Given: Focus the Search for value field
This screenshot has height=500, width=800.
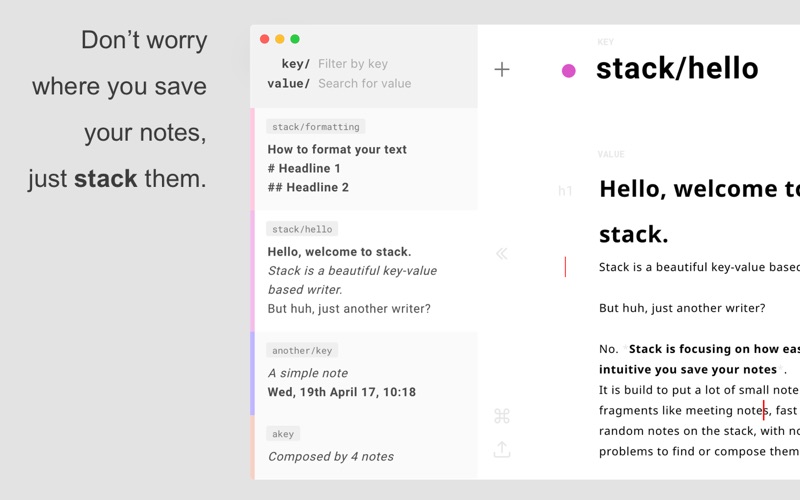Looking at the screenshot, I should click(364, 83).
